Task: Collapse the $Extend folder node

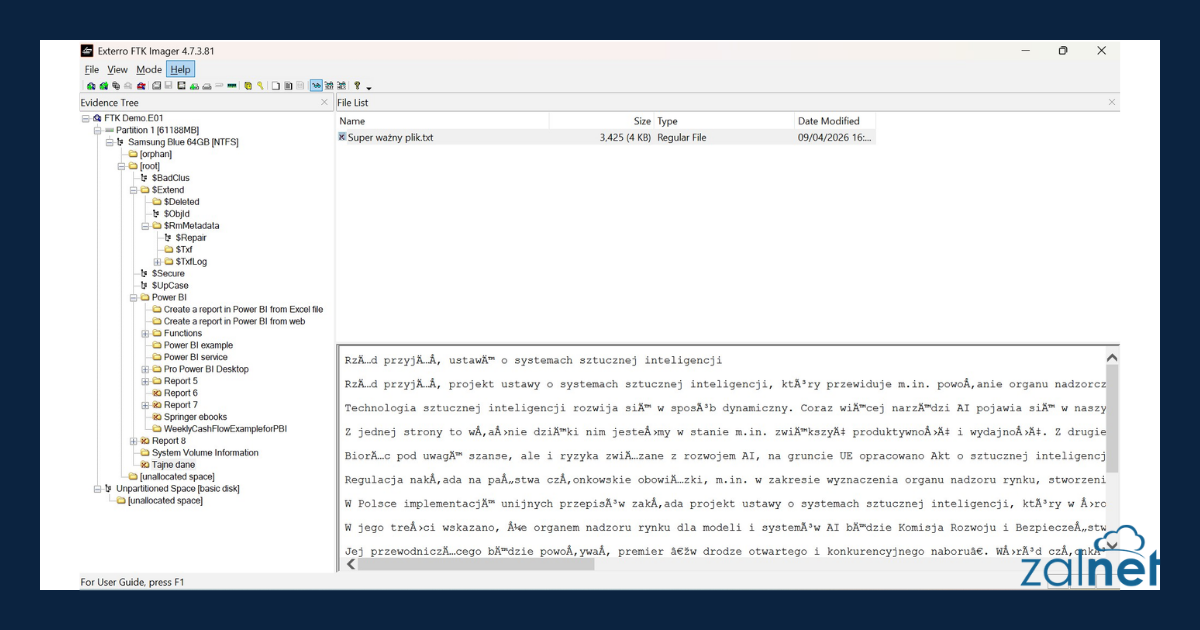Action: tap(133, 190)
